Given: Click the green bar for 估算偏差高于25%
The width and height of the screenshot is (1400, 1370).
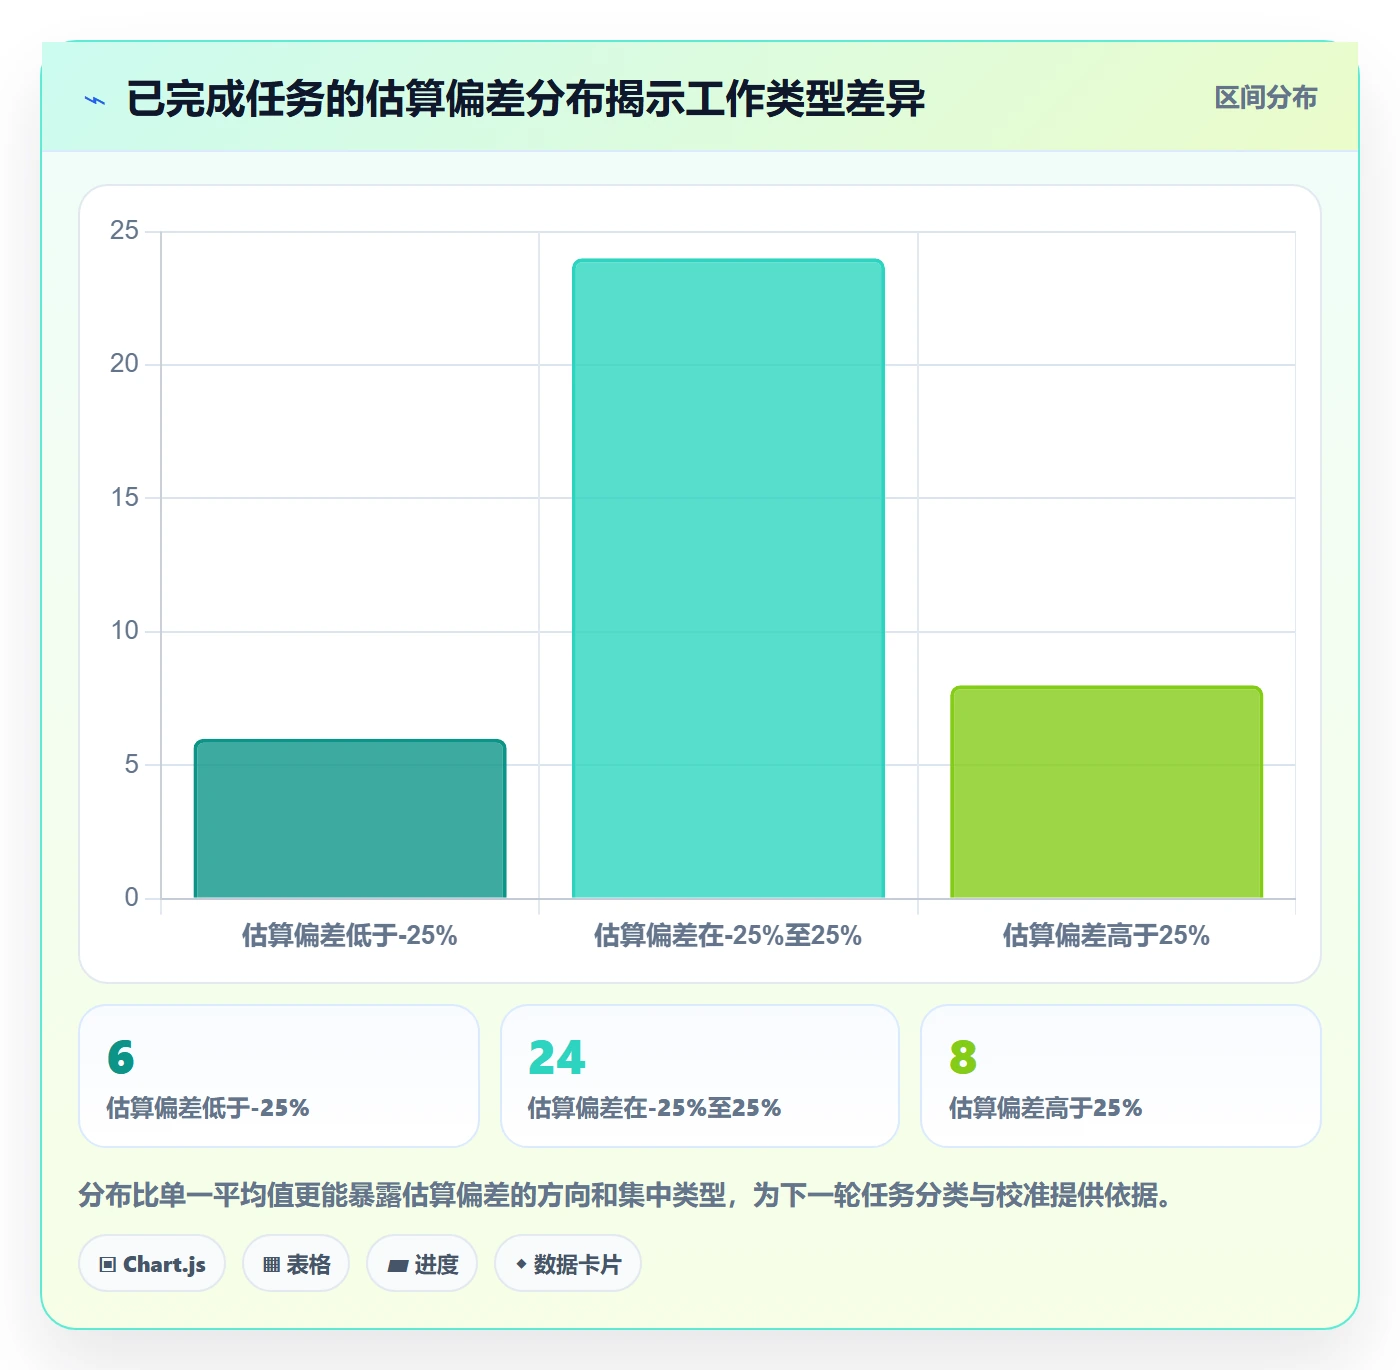Looking at the screenshot, I should tap(1106, 792).
